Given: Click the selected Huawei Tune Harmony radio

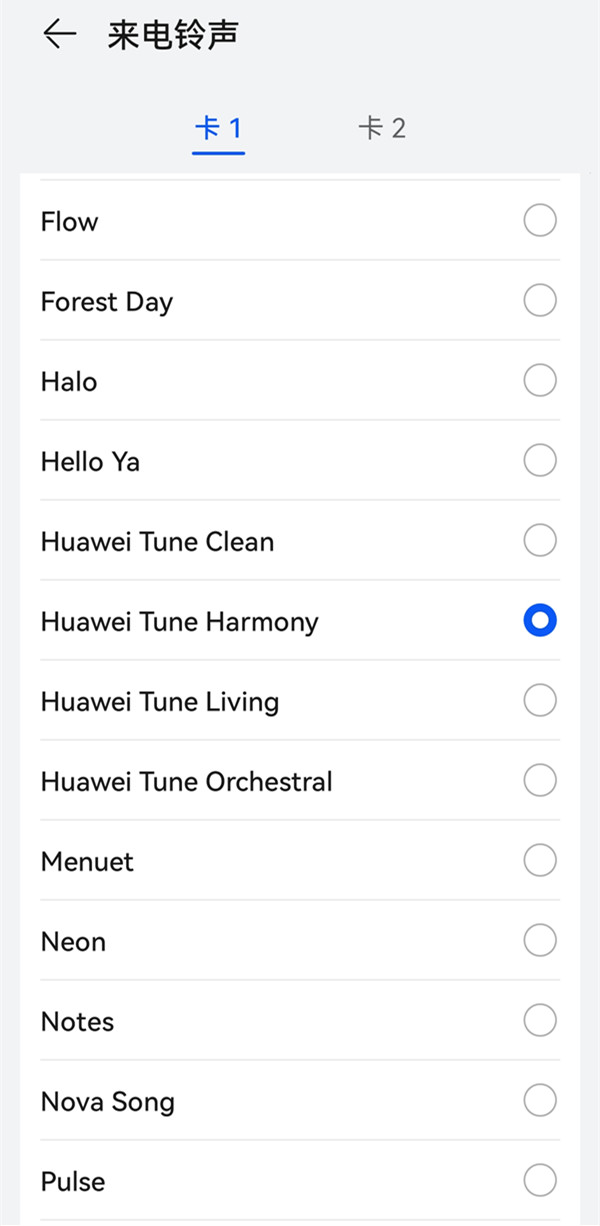Looking at the screenshot, I should (x=540, y=621).
